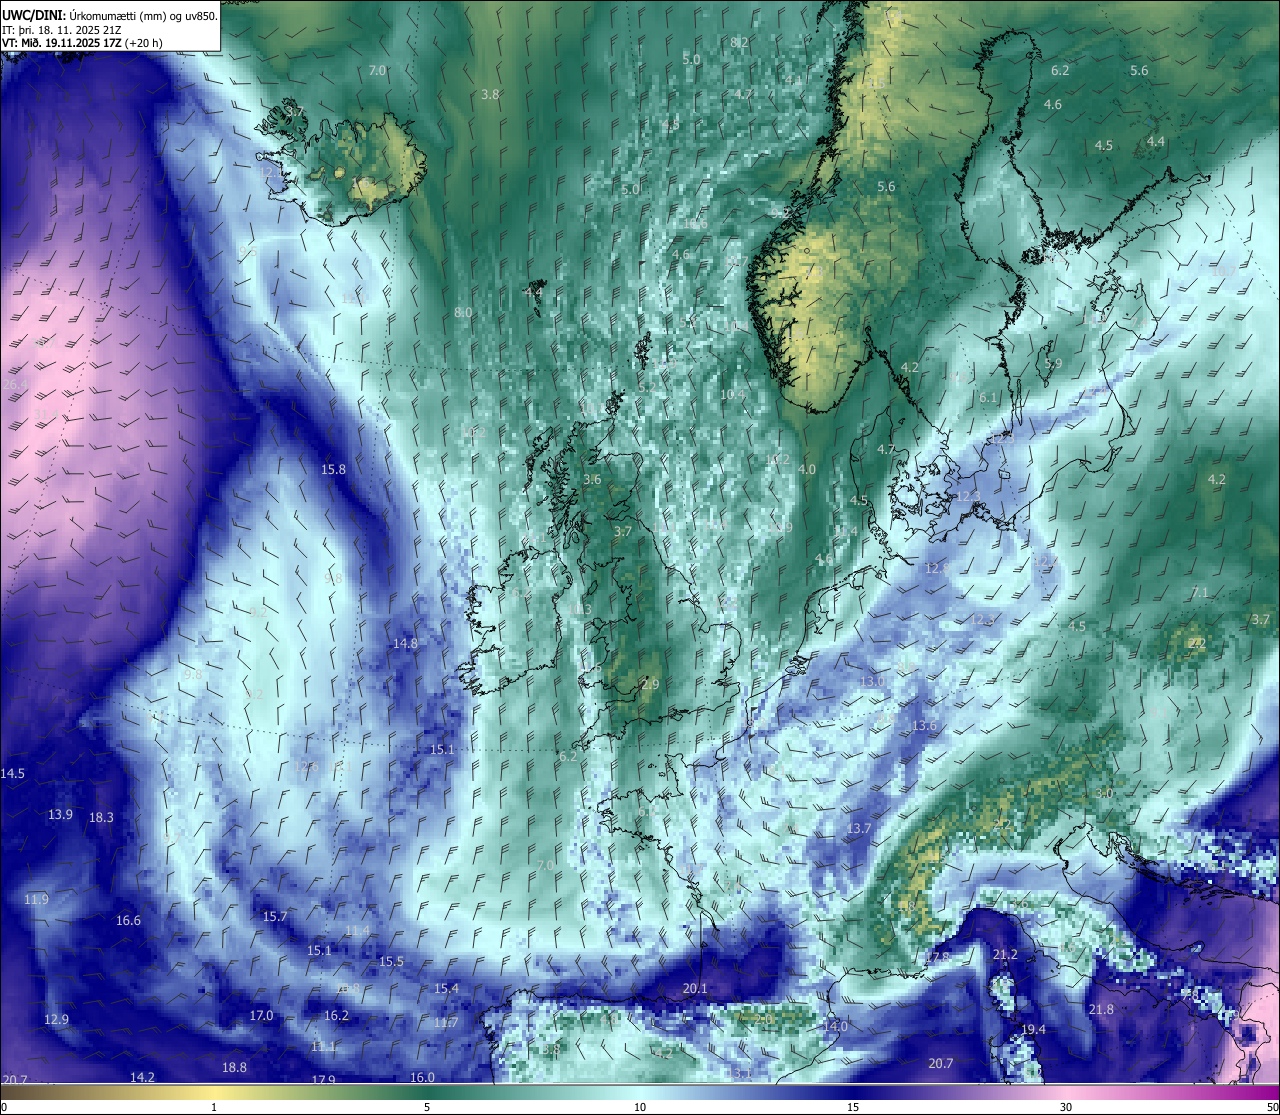Click the 3.0 value label over the Alps
1280x1115 pixels.
pyautogui.click(x=1104, y=793)
